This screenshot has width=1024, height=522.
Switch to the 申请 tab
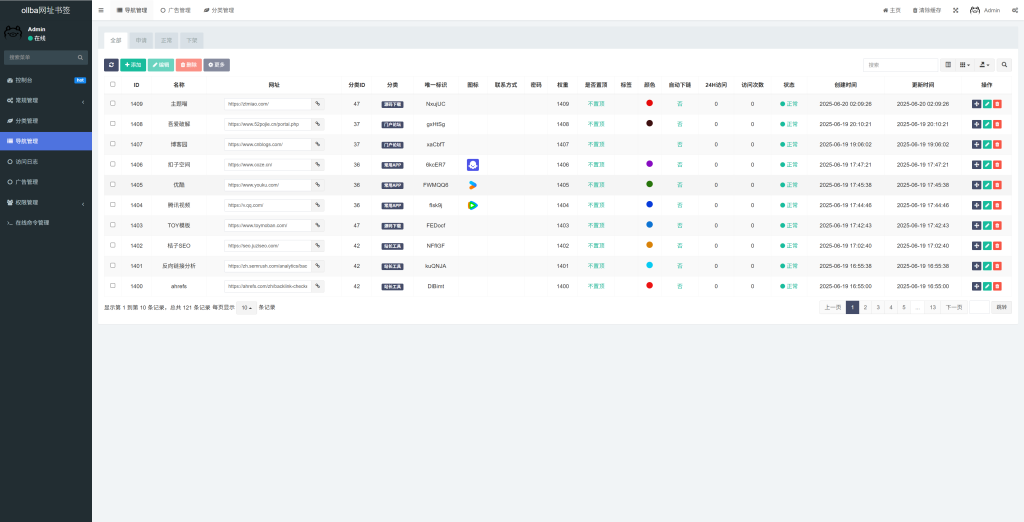tap(141, 41)
